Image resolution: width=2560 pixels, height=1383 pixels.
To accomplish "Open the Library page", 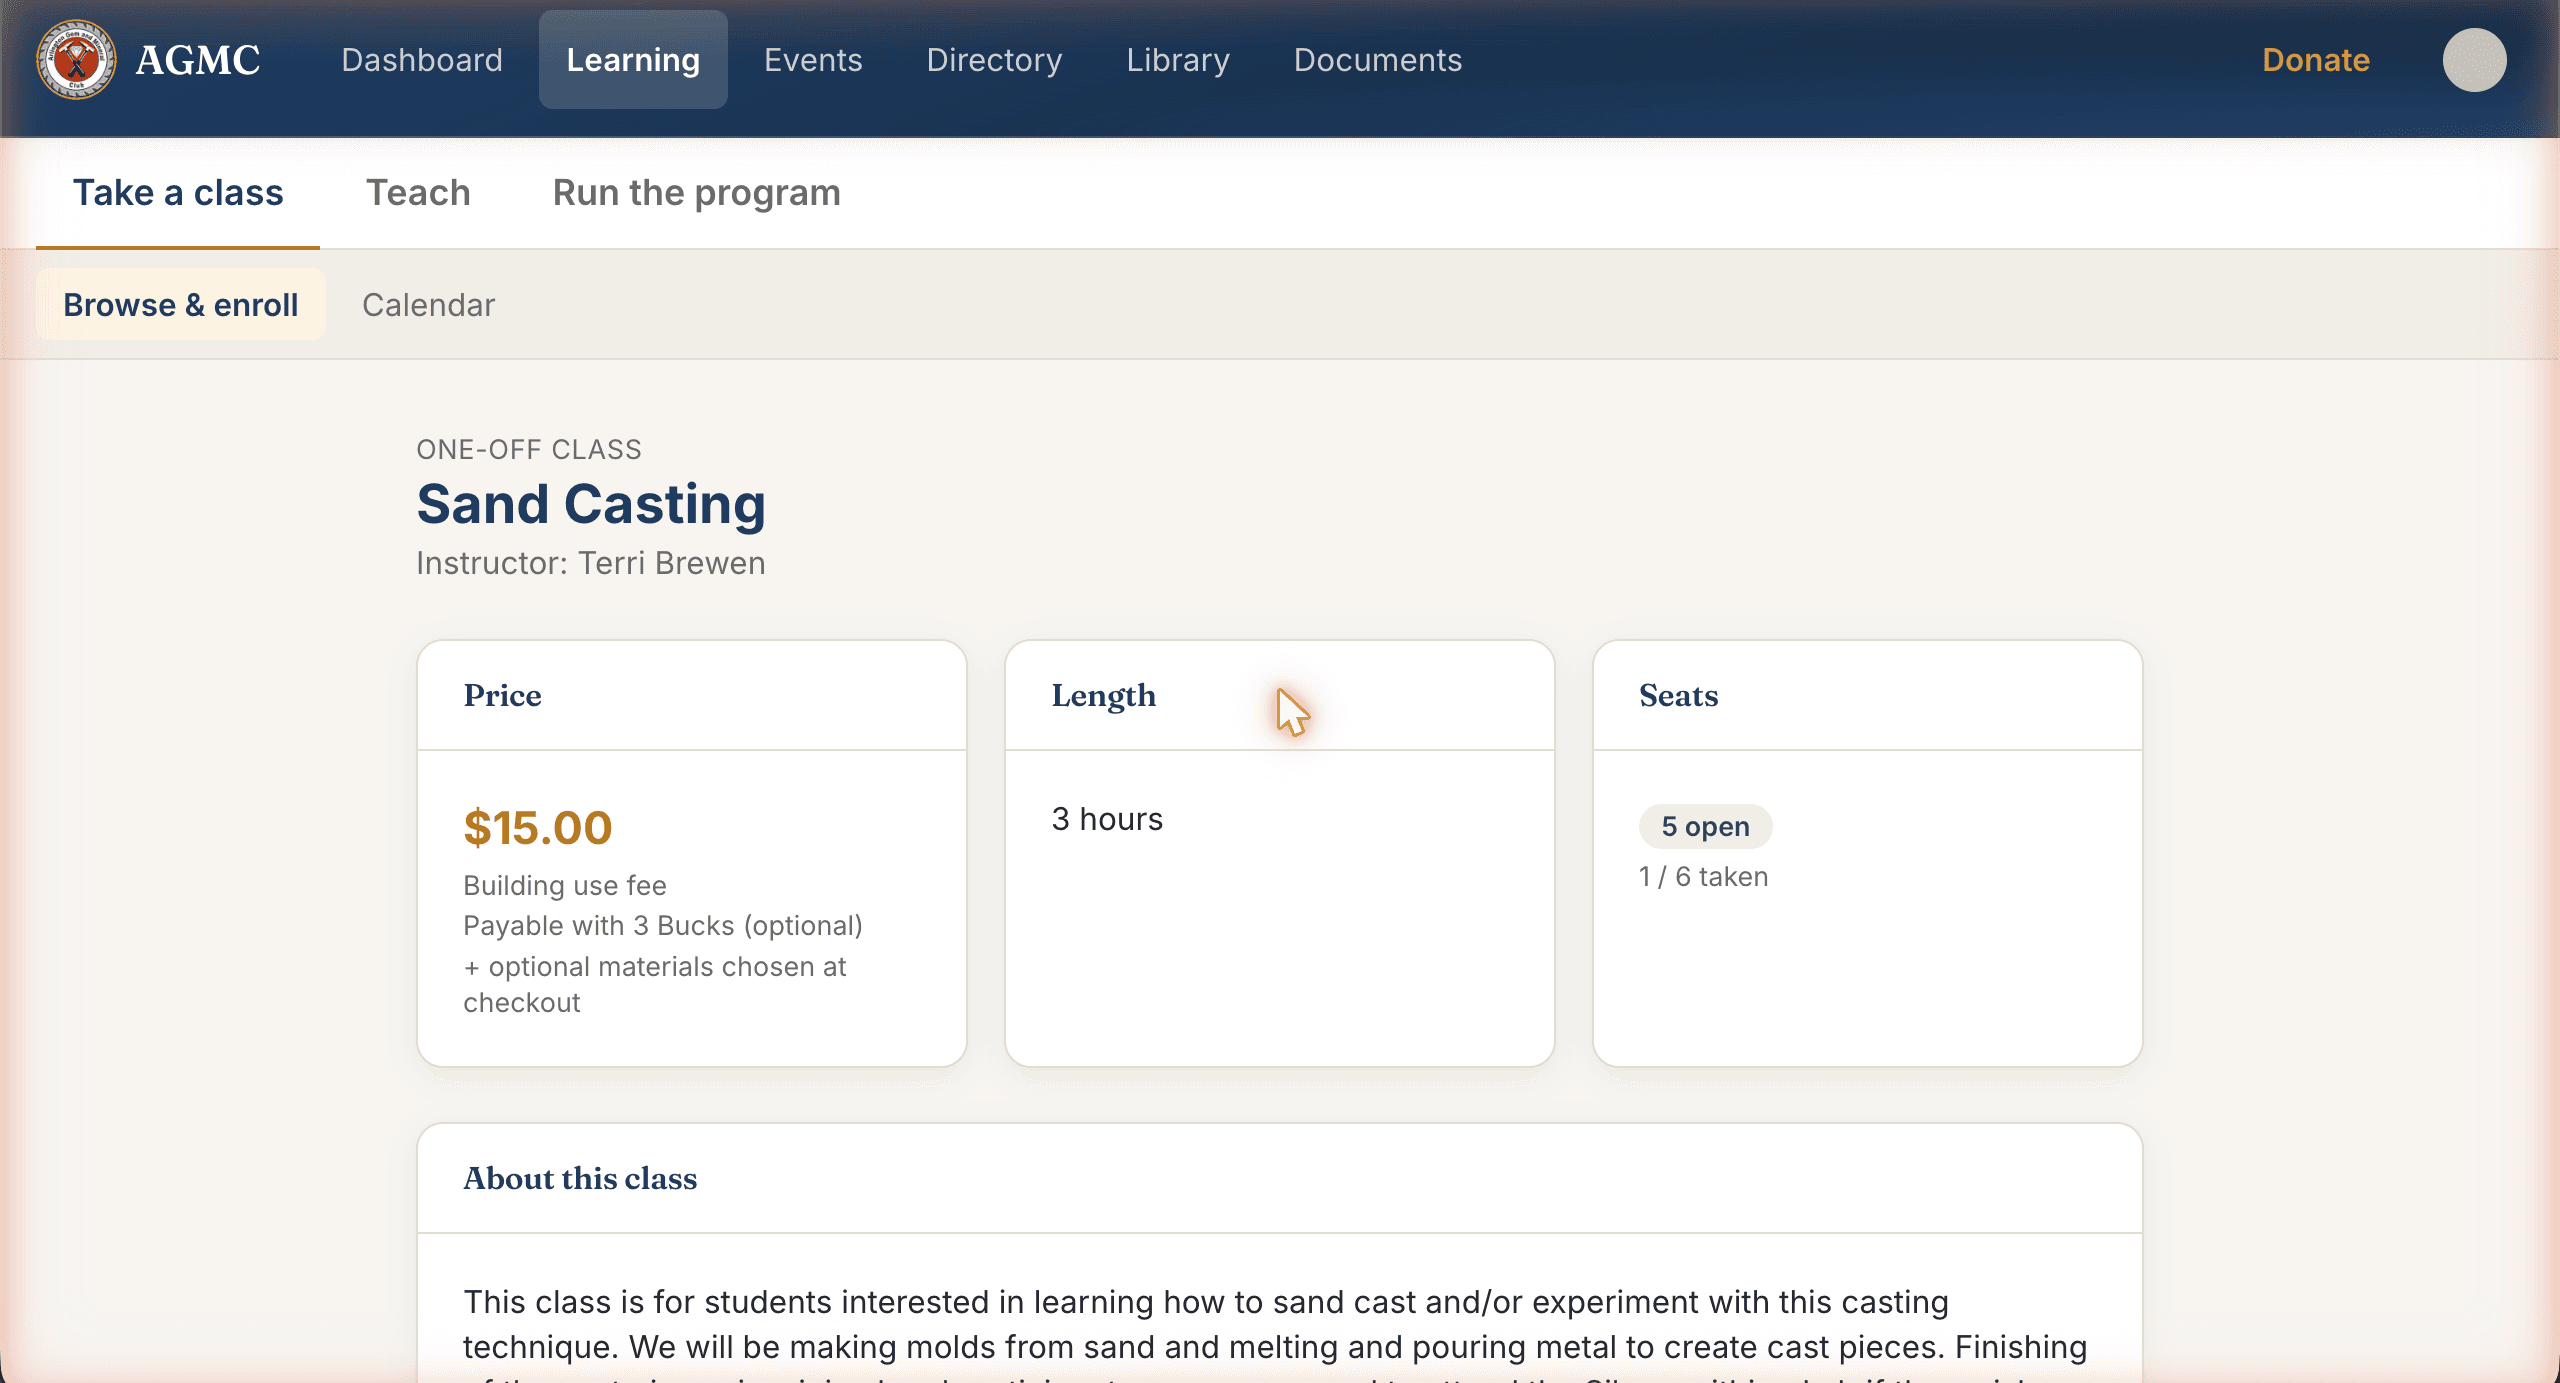I will [1178, 60].
